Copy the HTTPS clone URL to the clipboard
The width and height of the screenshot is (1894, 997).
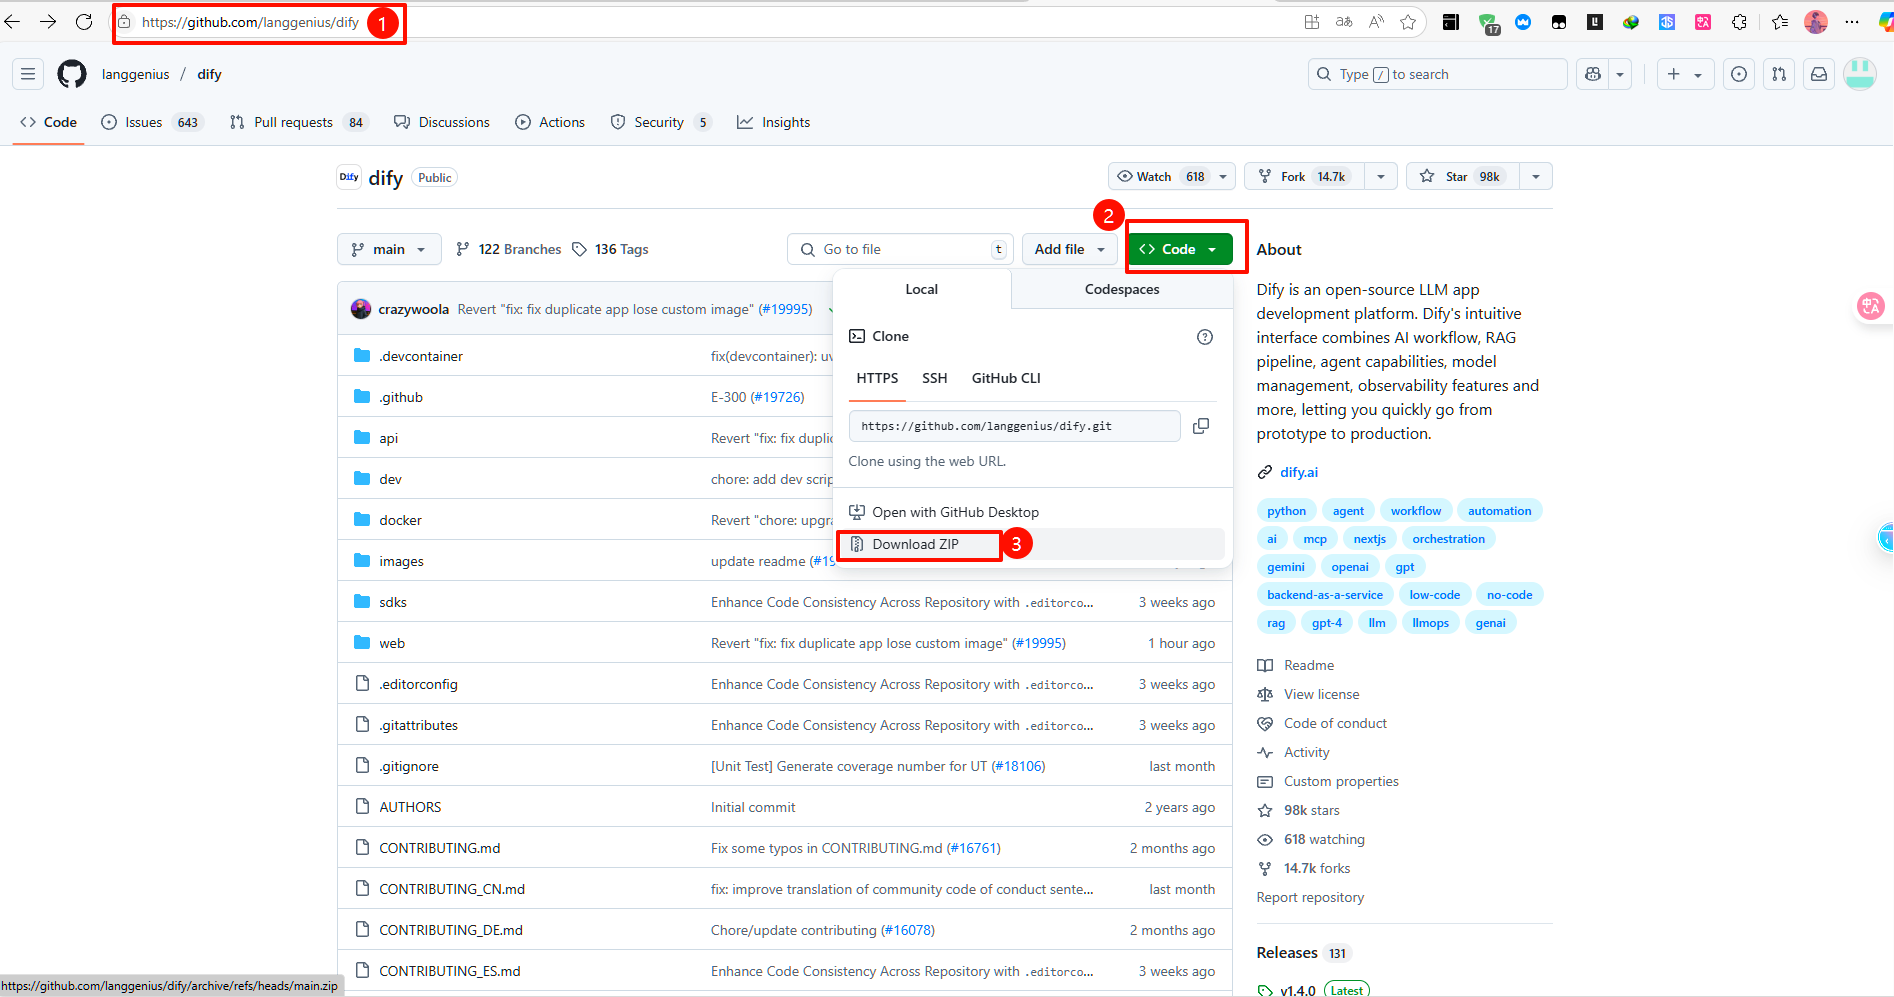click(x=1201, y=426)
